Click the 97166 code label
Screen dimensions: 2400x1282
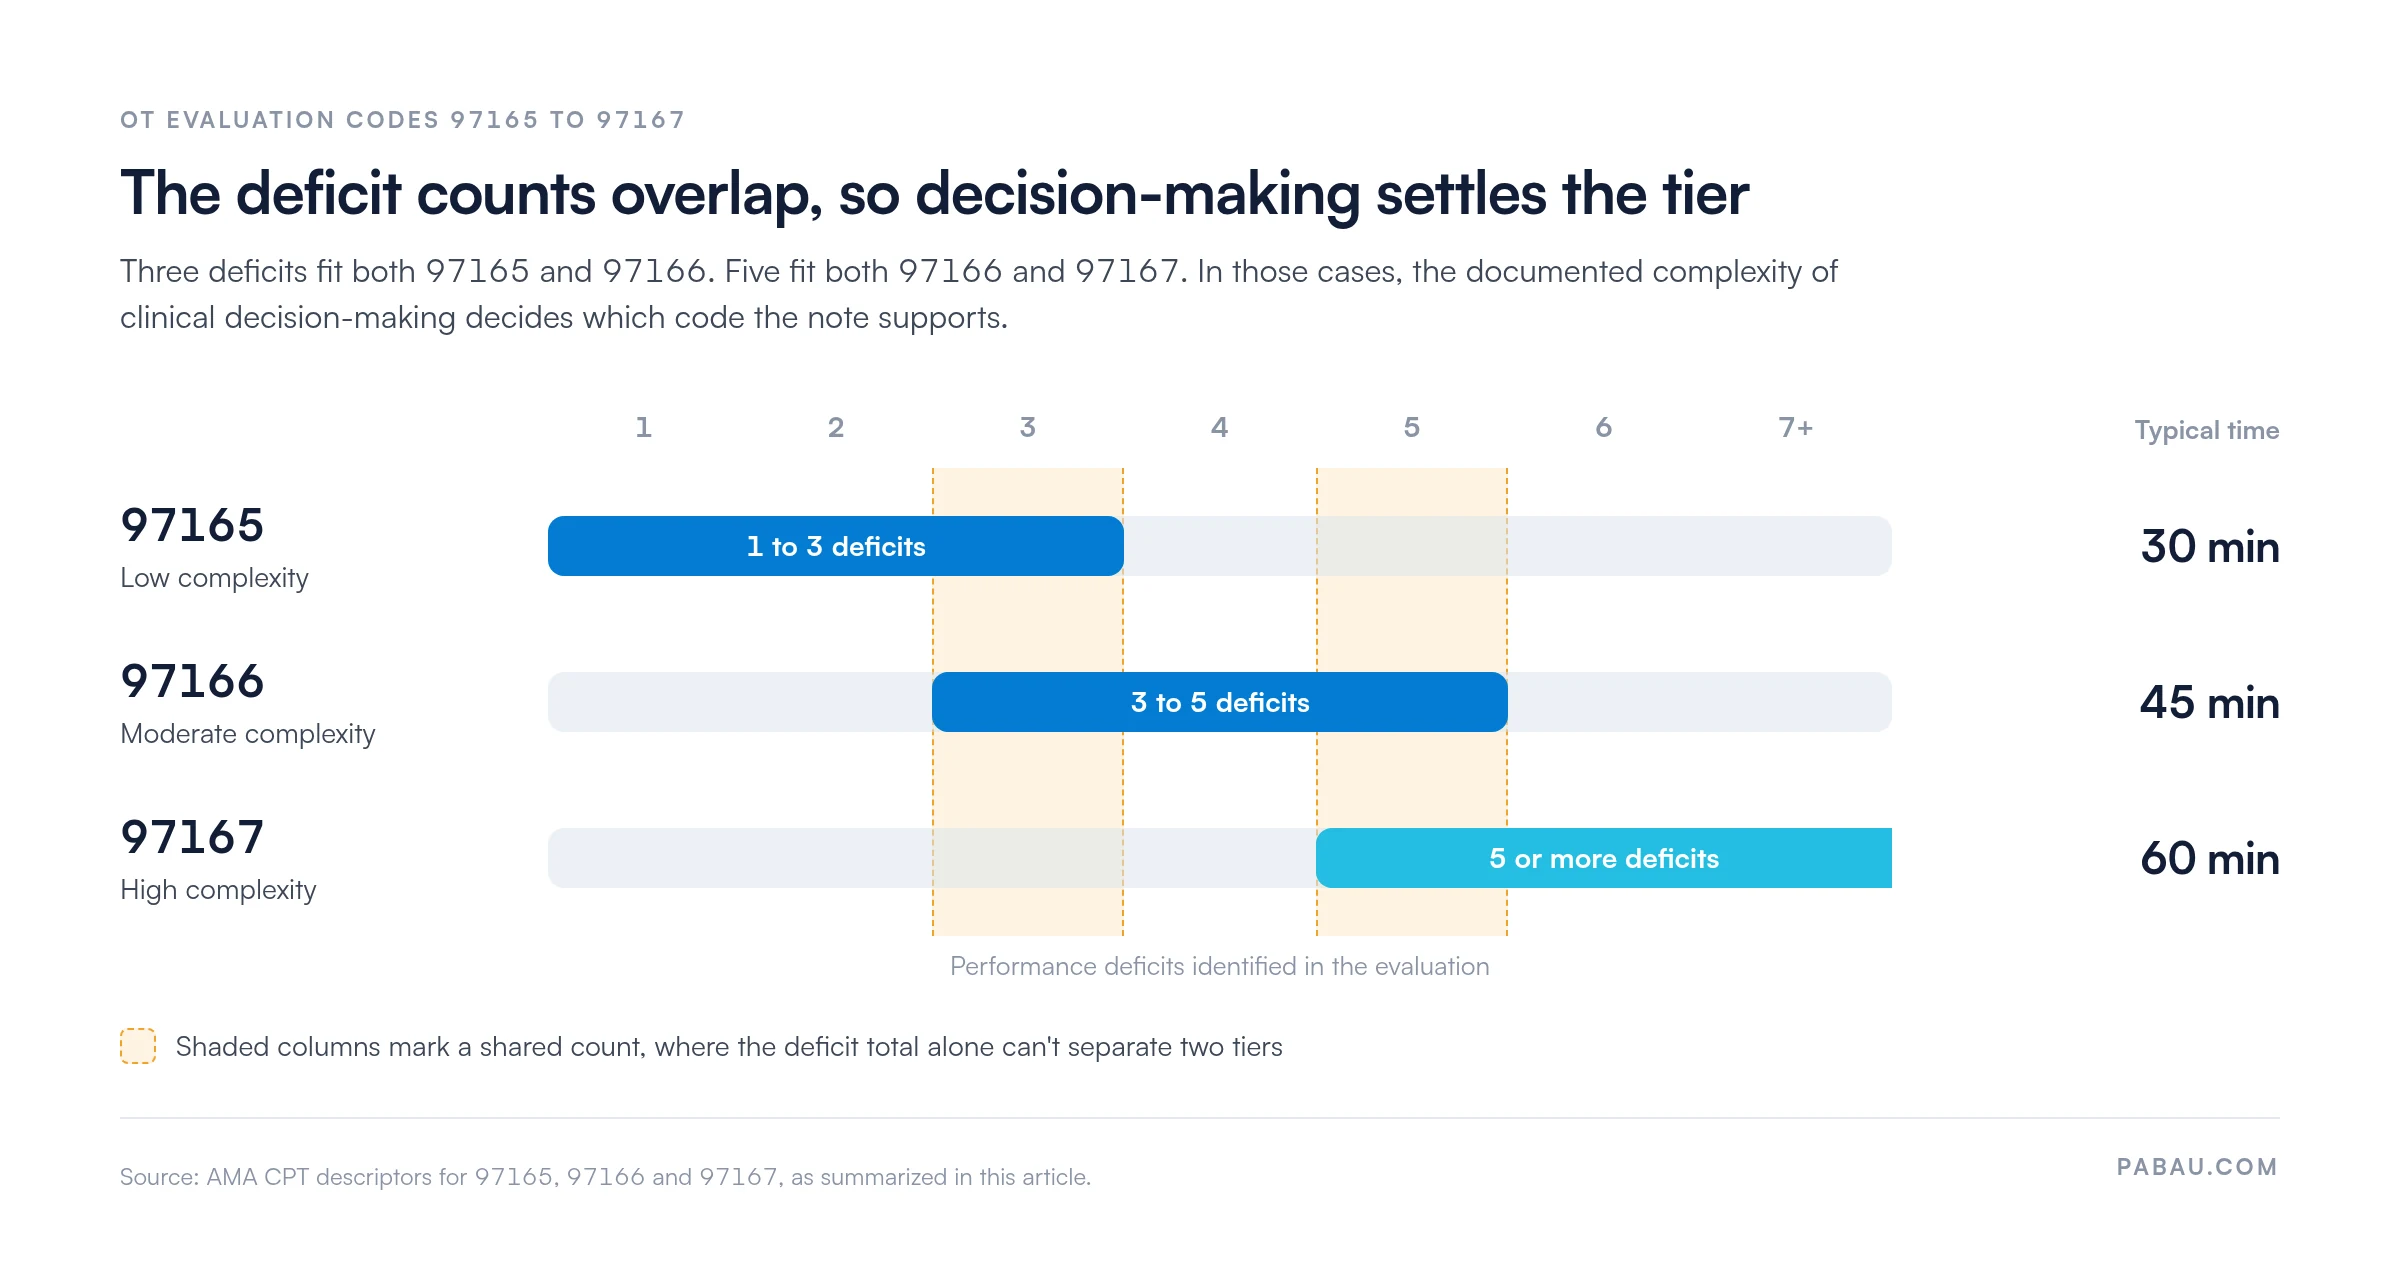tap(192, 681)
